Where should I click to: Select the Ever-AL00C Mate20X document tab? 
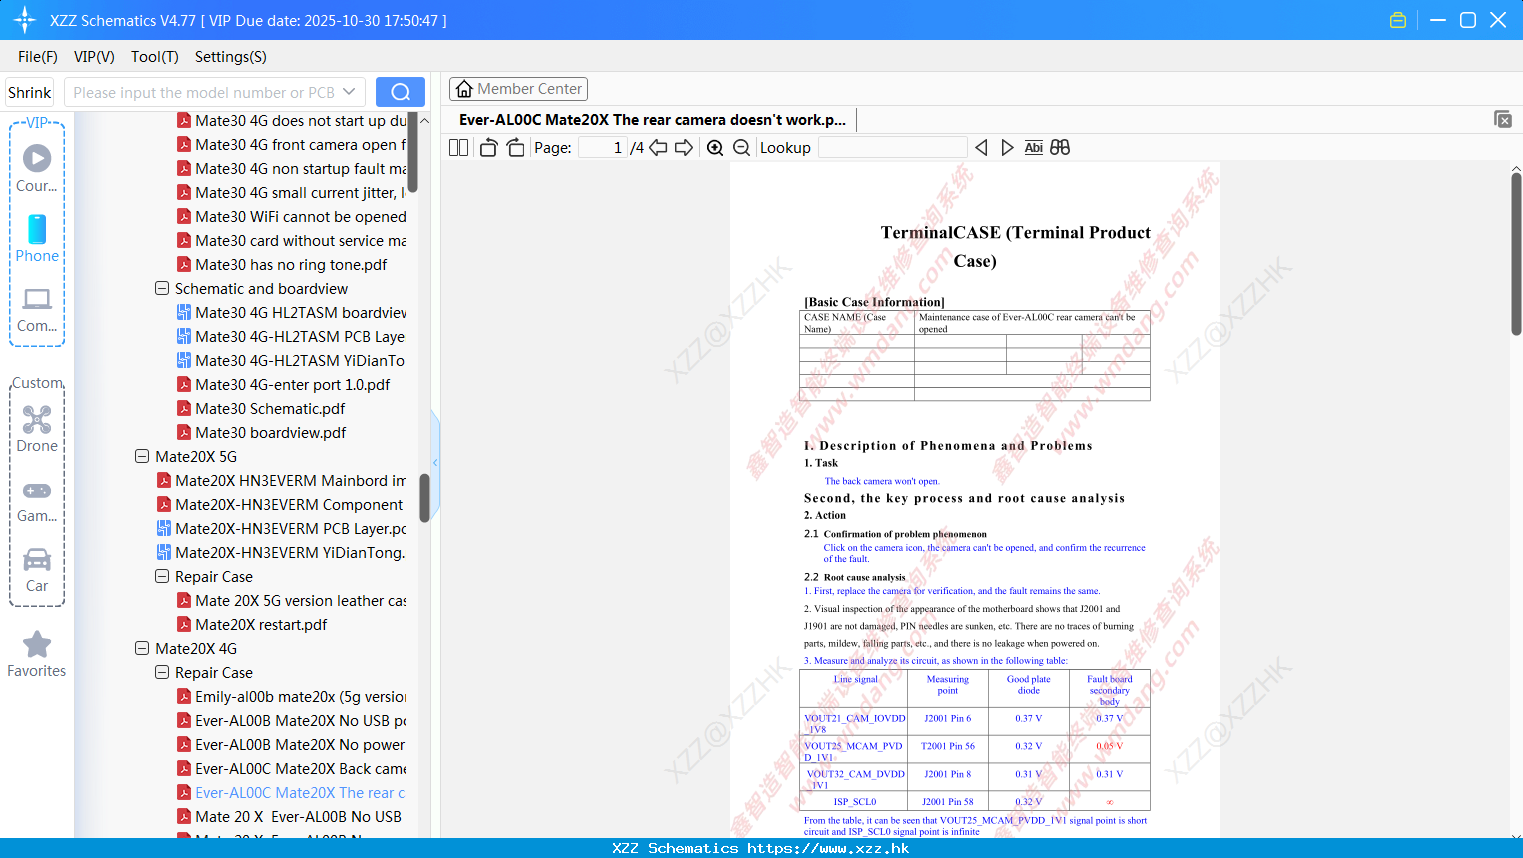(652, 120)
